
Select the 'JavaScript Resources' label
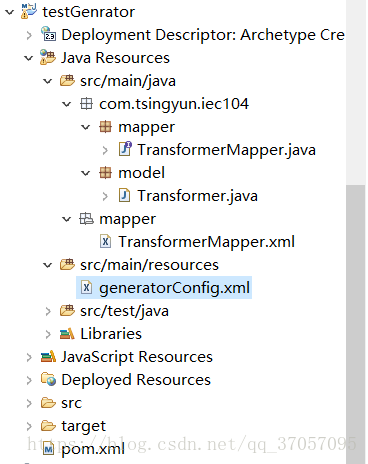[137, 357]
